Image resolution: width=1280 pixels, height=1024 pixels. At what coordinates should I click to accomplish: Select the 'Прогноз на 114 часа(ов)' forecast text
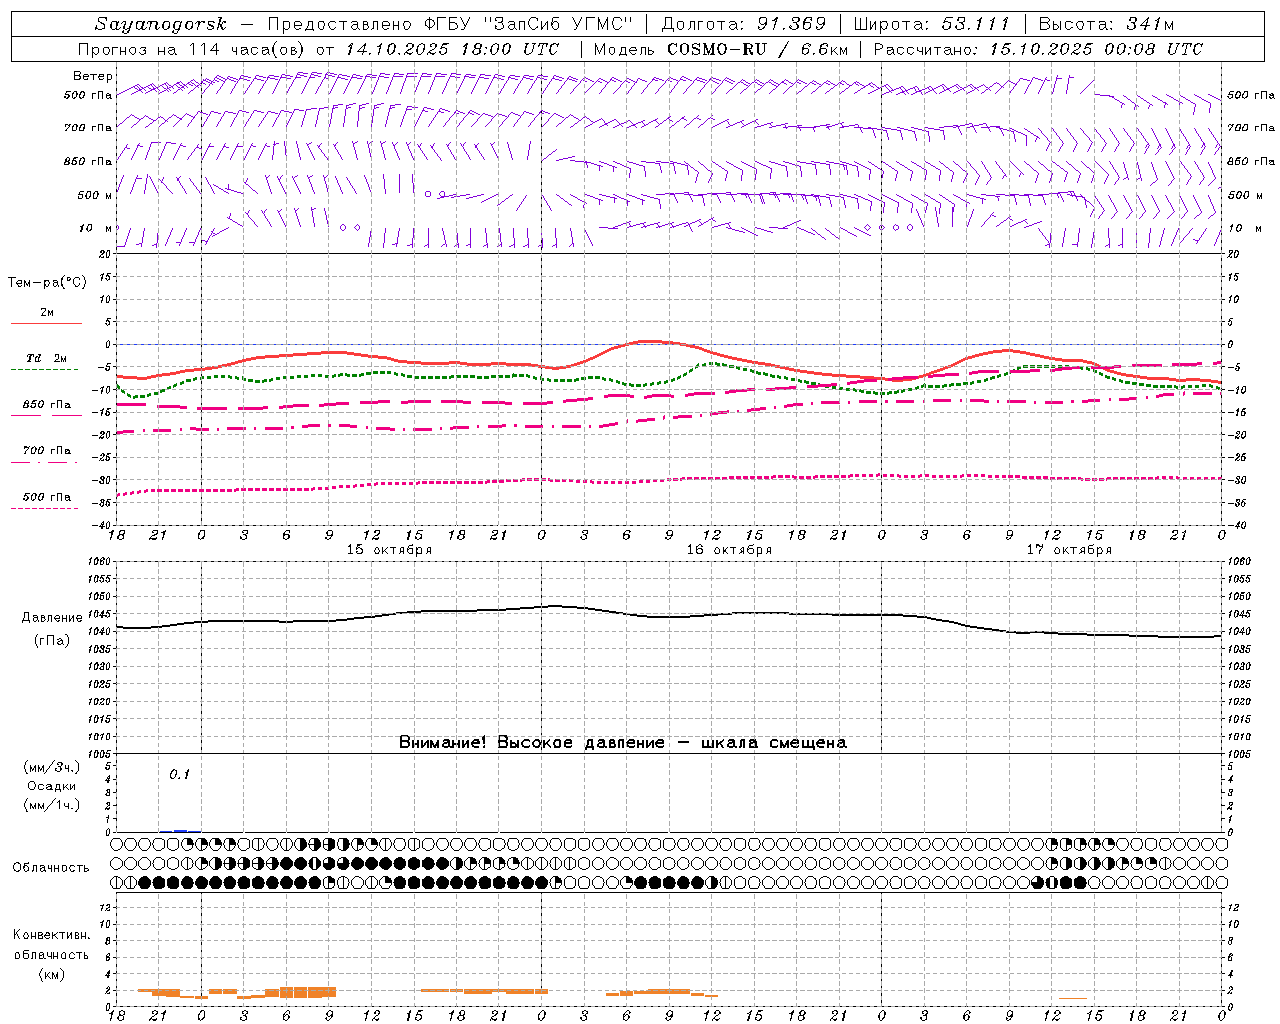[x=193, y=49]
